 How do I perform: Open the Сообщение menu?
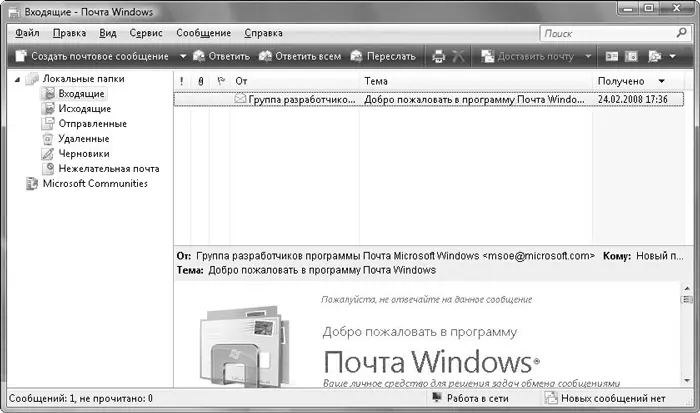coord(203,33)
